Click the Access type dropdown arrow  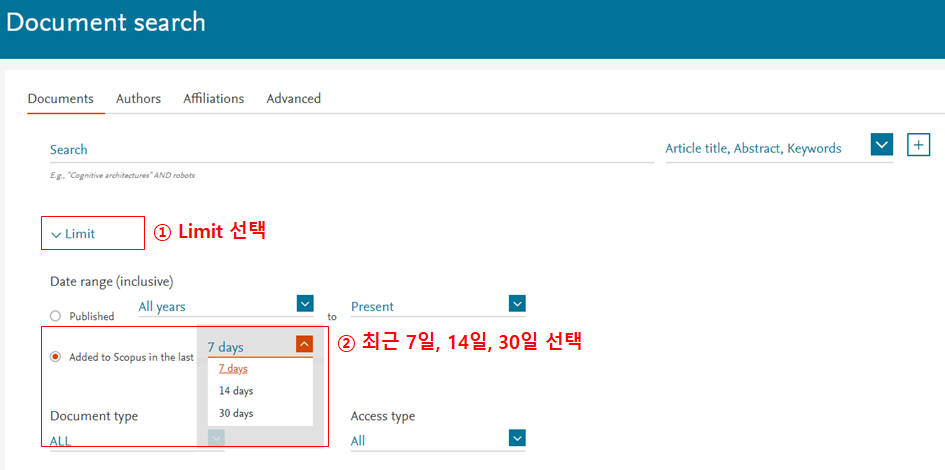[x=517, y=438]
